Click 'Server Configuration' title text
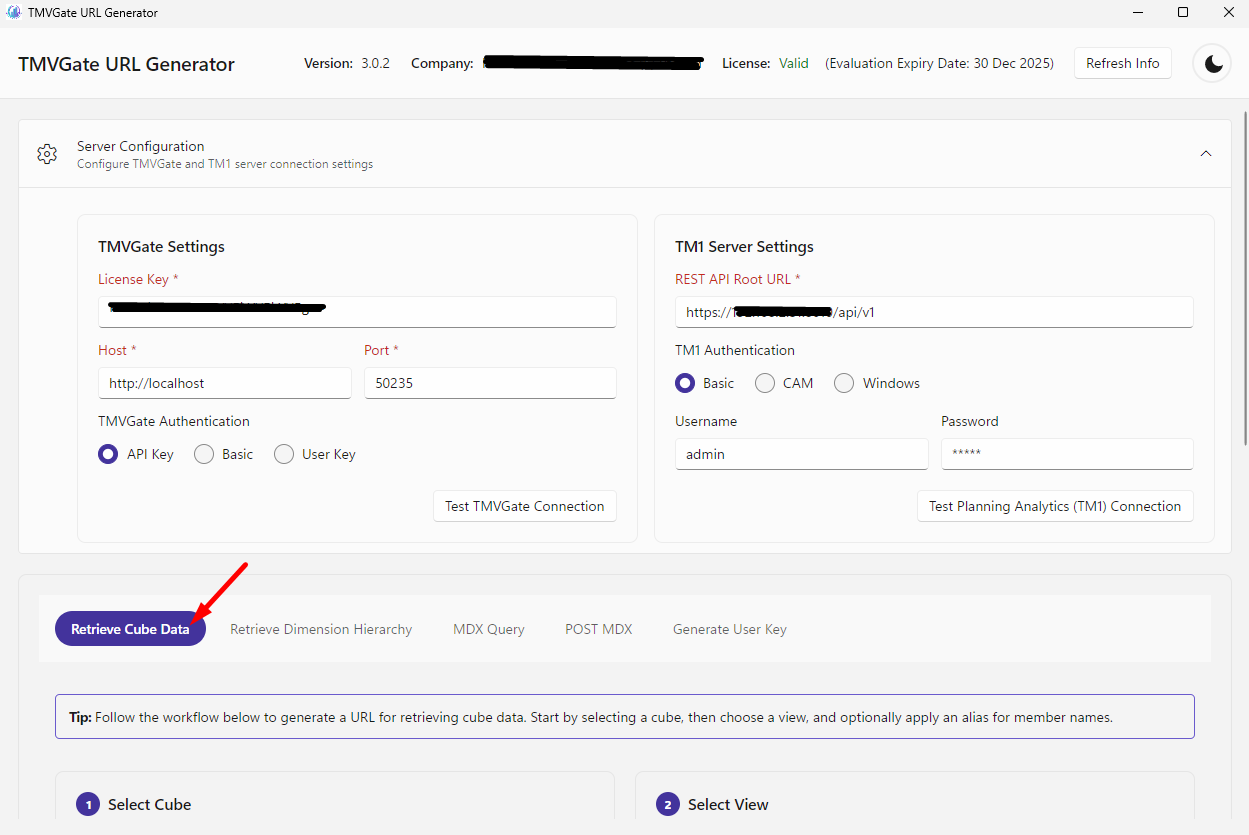The image size is (1249, 835). coord(140,146)
